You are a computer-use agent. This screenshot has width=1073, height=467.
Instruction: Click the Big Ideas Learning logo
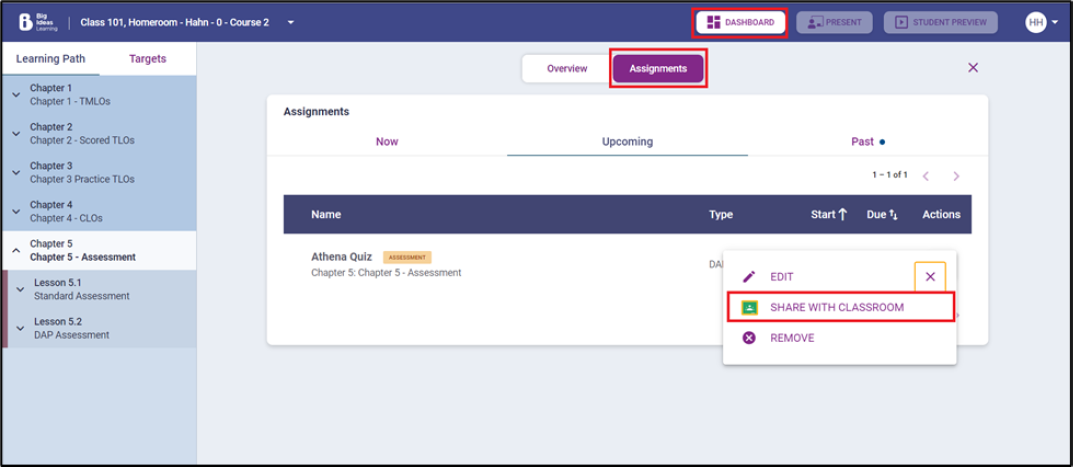click(38, 22)
